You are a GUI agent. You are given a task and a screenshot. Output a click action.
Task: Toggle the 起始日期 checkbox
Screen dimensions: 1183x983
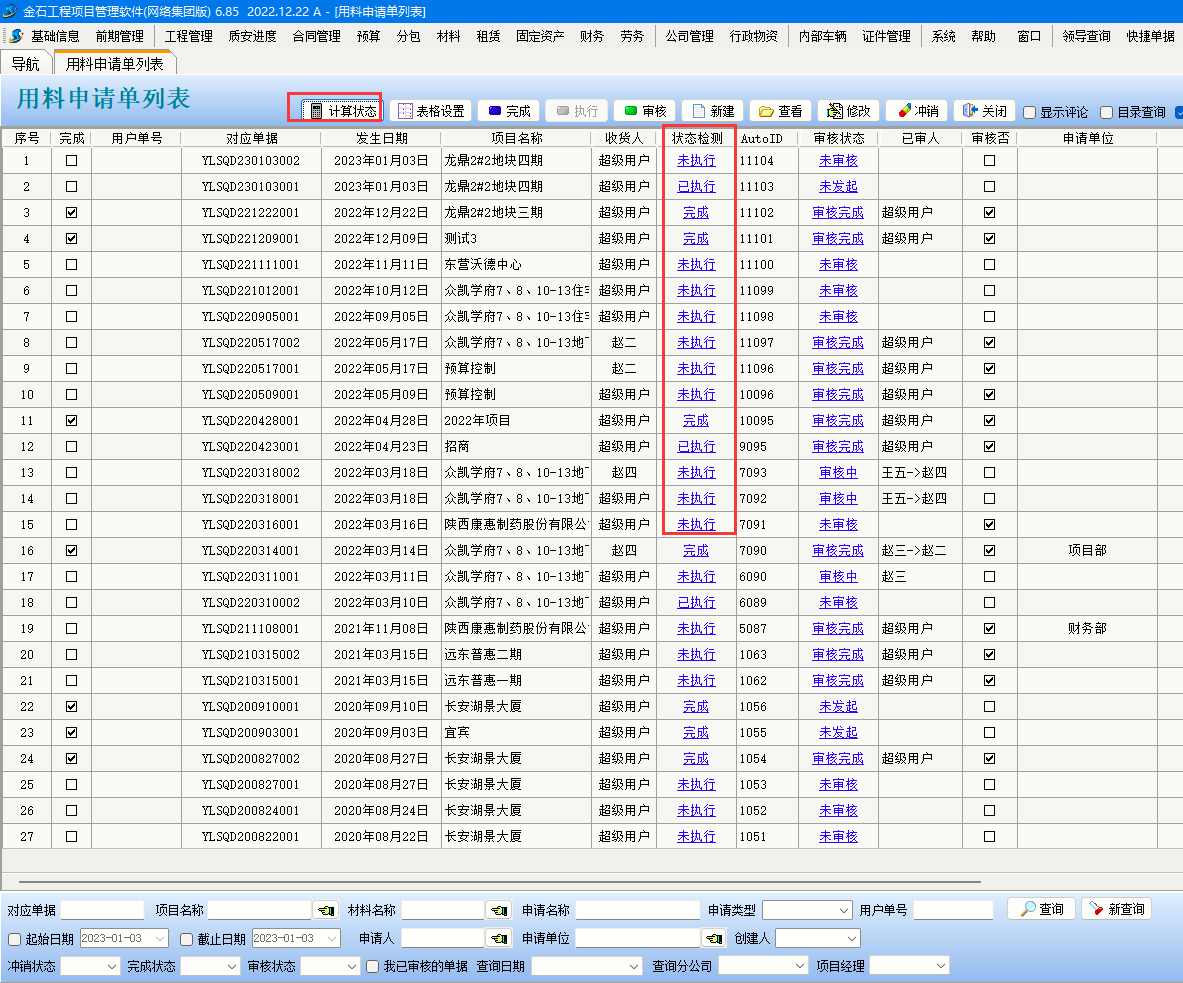14,939
